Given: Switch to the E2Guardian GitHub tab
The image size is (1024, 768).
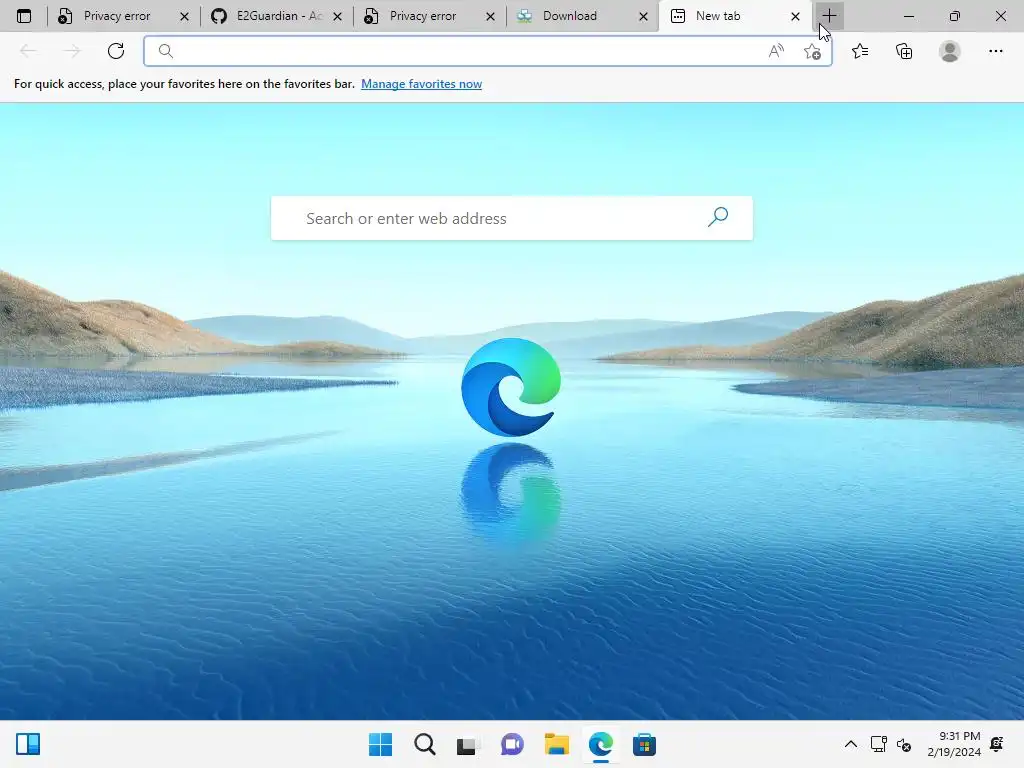Looking at the screenshot, I should coord(278,16).
